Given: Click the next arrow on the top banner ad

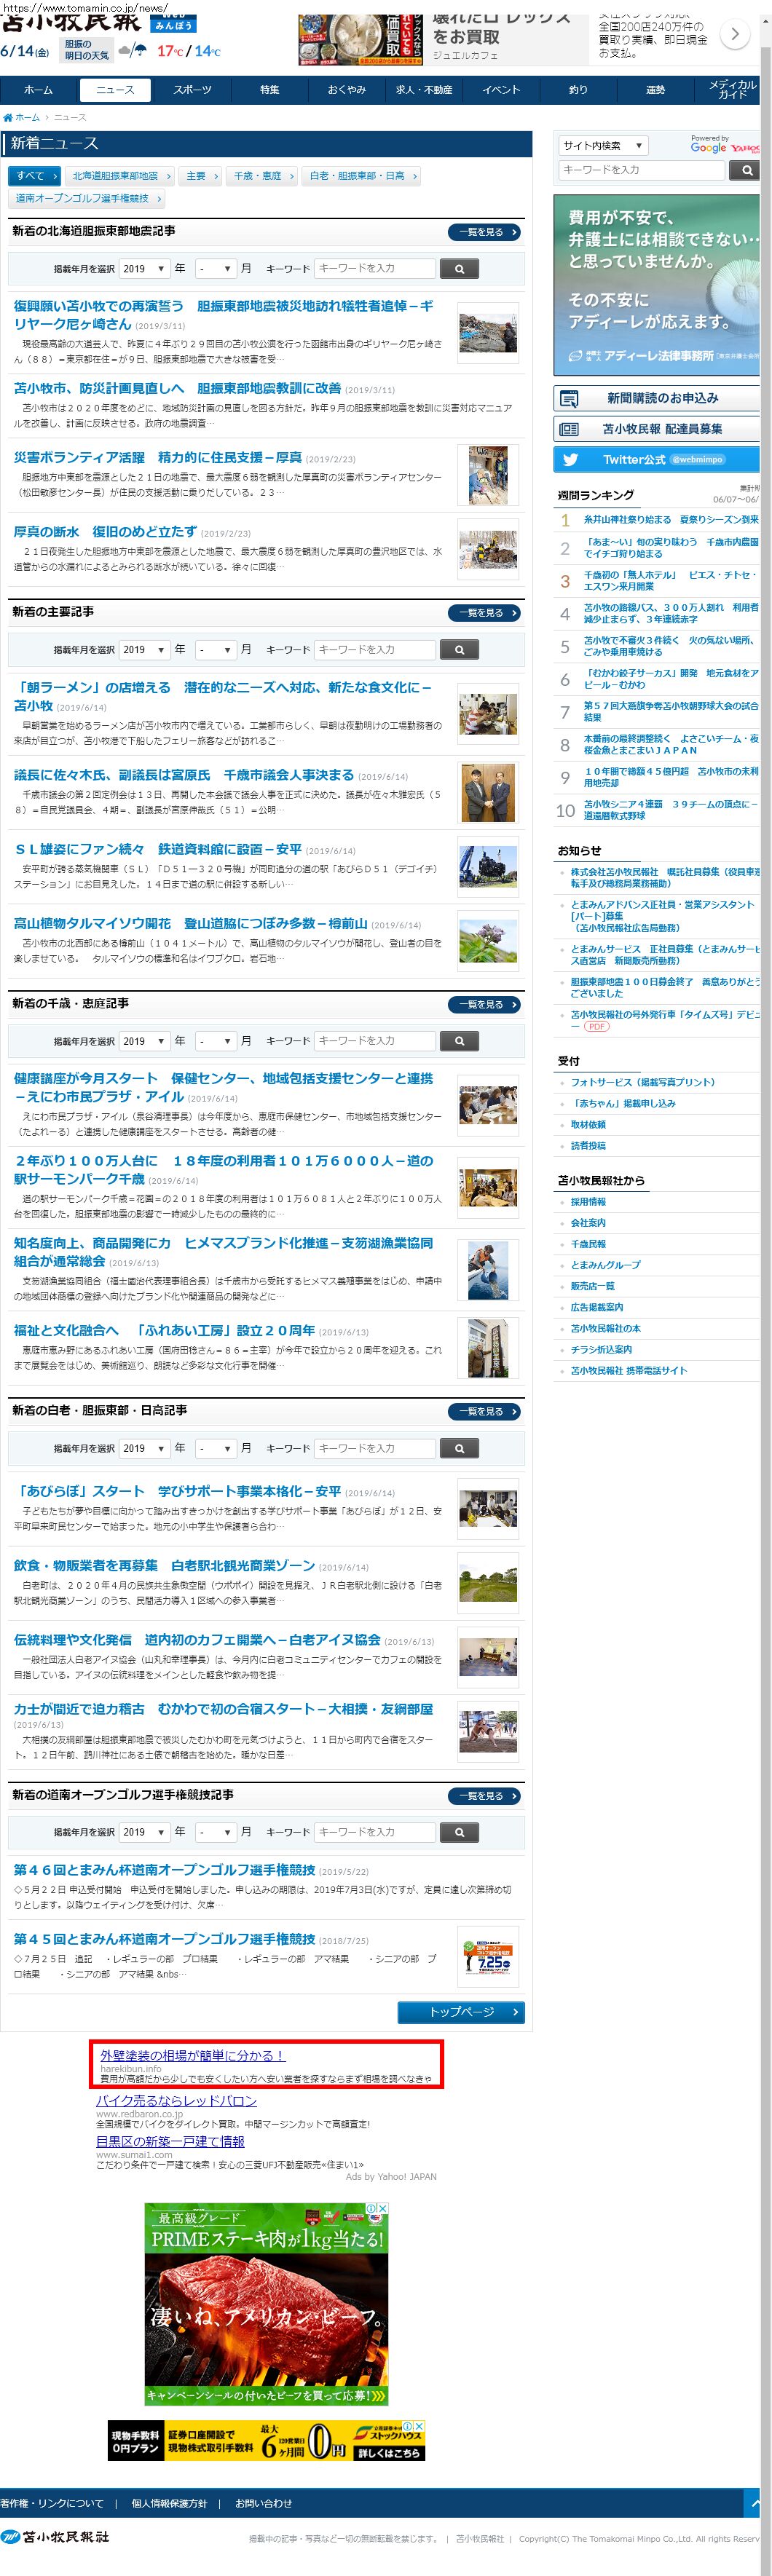Looking at the screenshot, I should click(735, 34).
